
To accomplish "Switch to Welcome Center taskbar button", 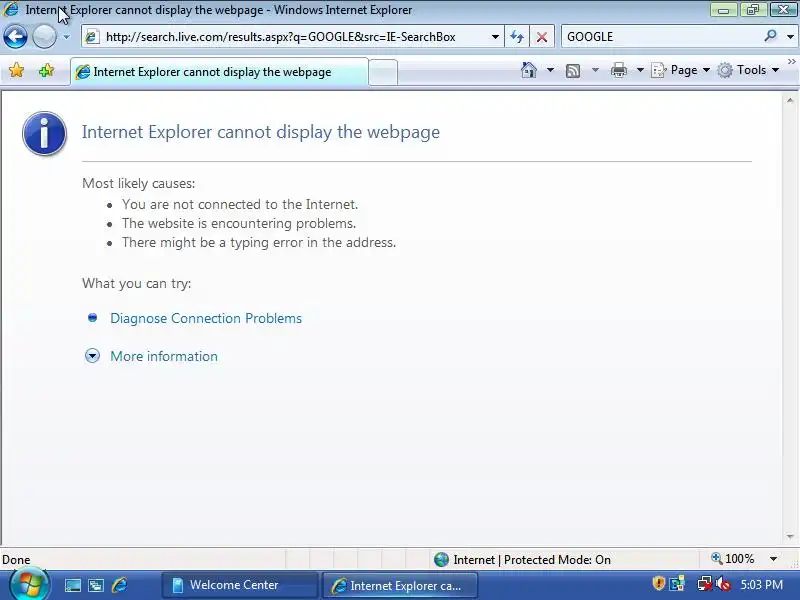I will tap(240, 585).
